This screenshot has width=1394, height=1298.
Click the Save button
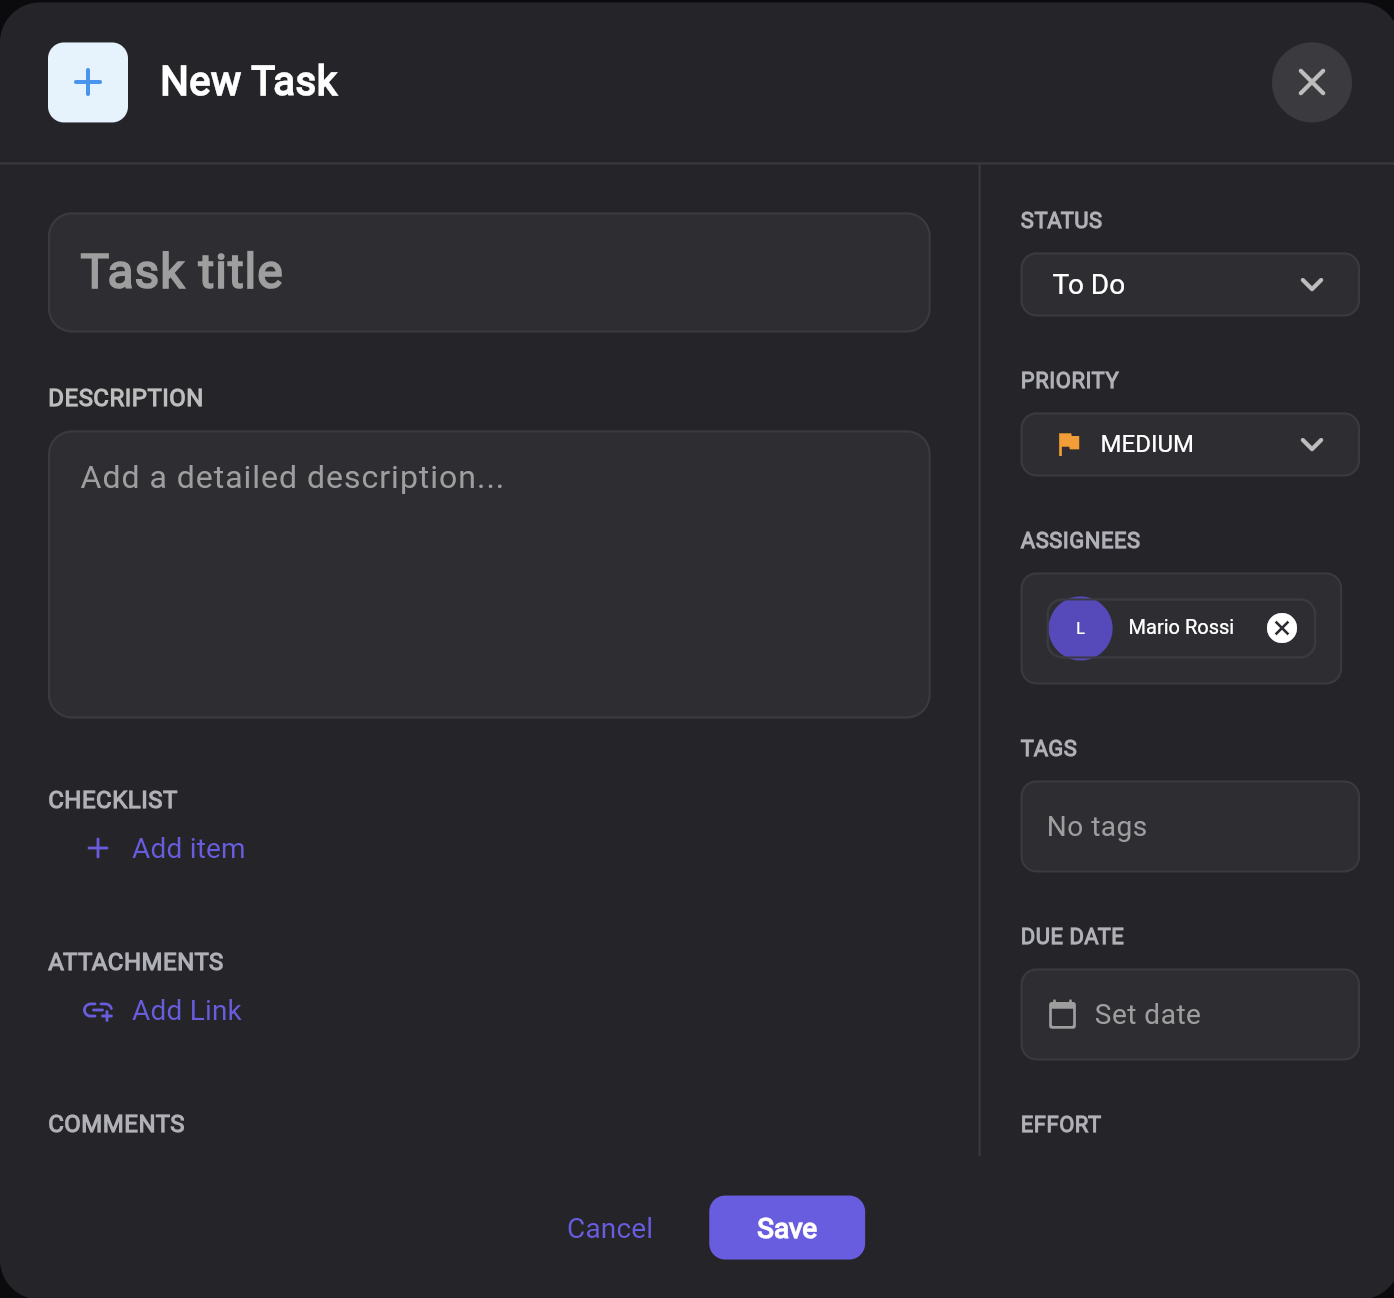click(x=786, y=1227)
